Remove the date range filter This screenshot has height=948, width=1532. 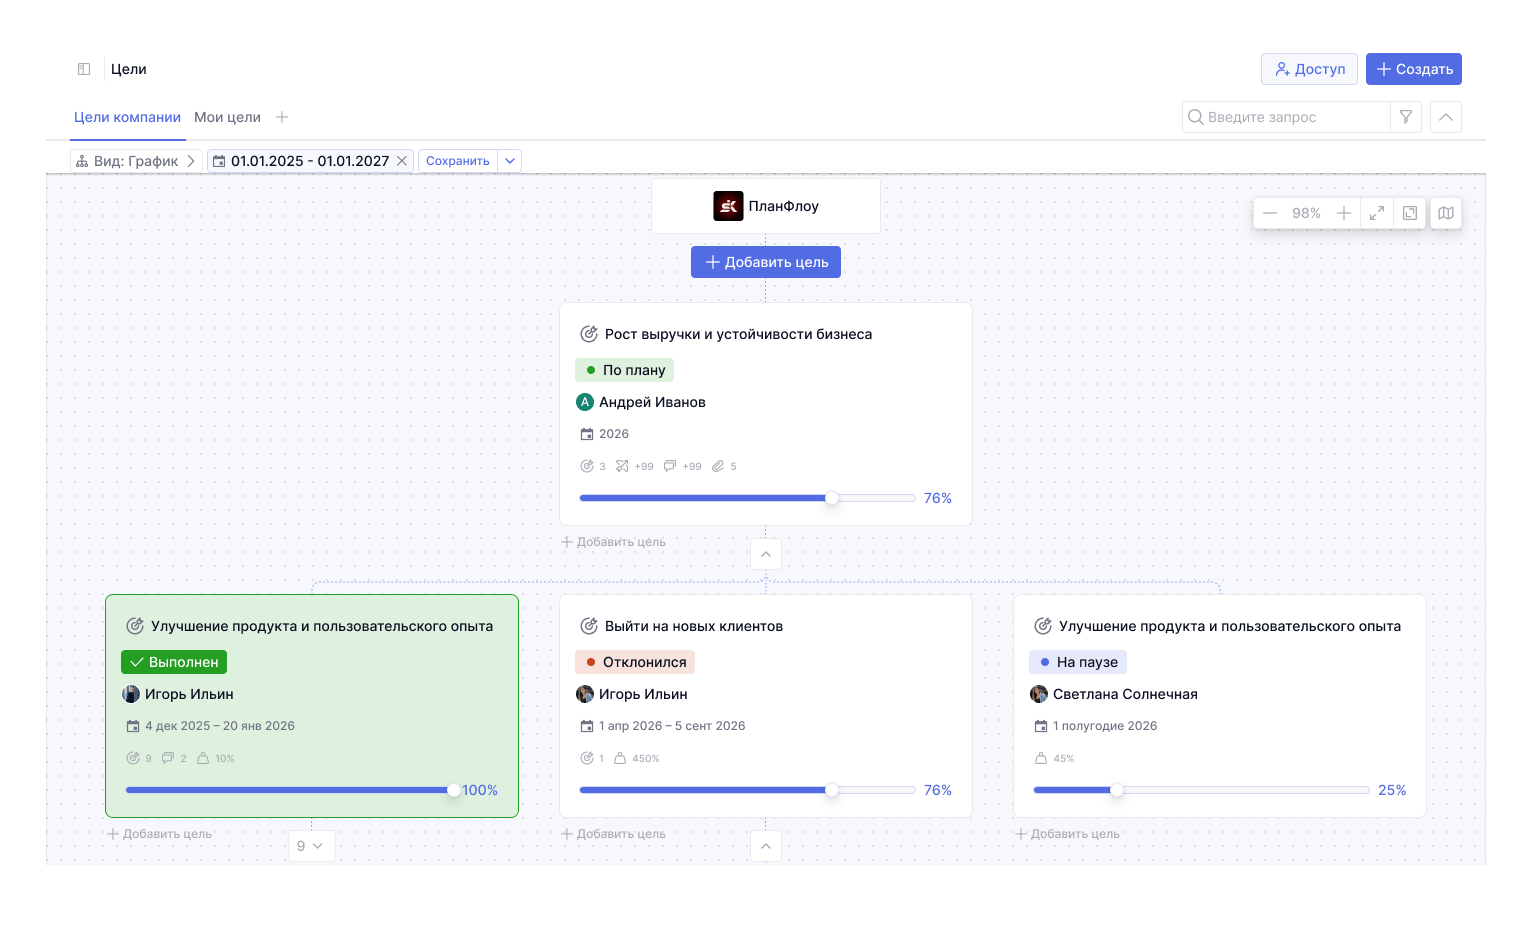coord(402,161)
